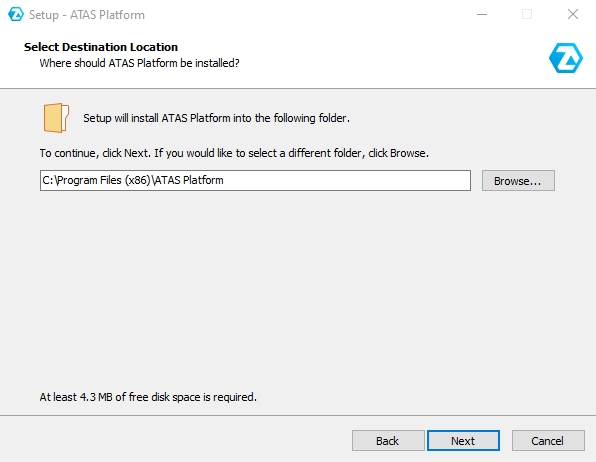Screen dimensions: 596x462
Task: Click the large ATAS hexagon logo in the header
Action: click(x=566, y=58)
